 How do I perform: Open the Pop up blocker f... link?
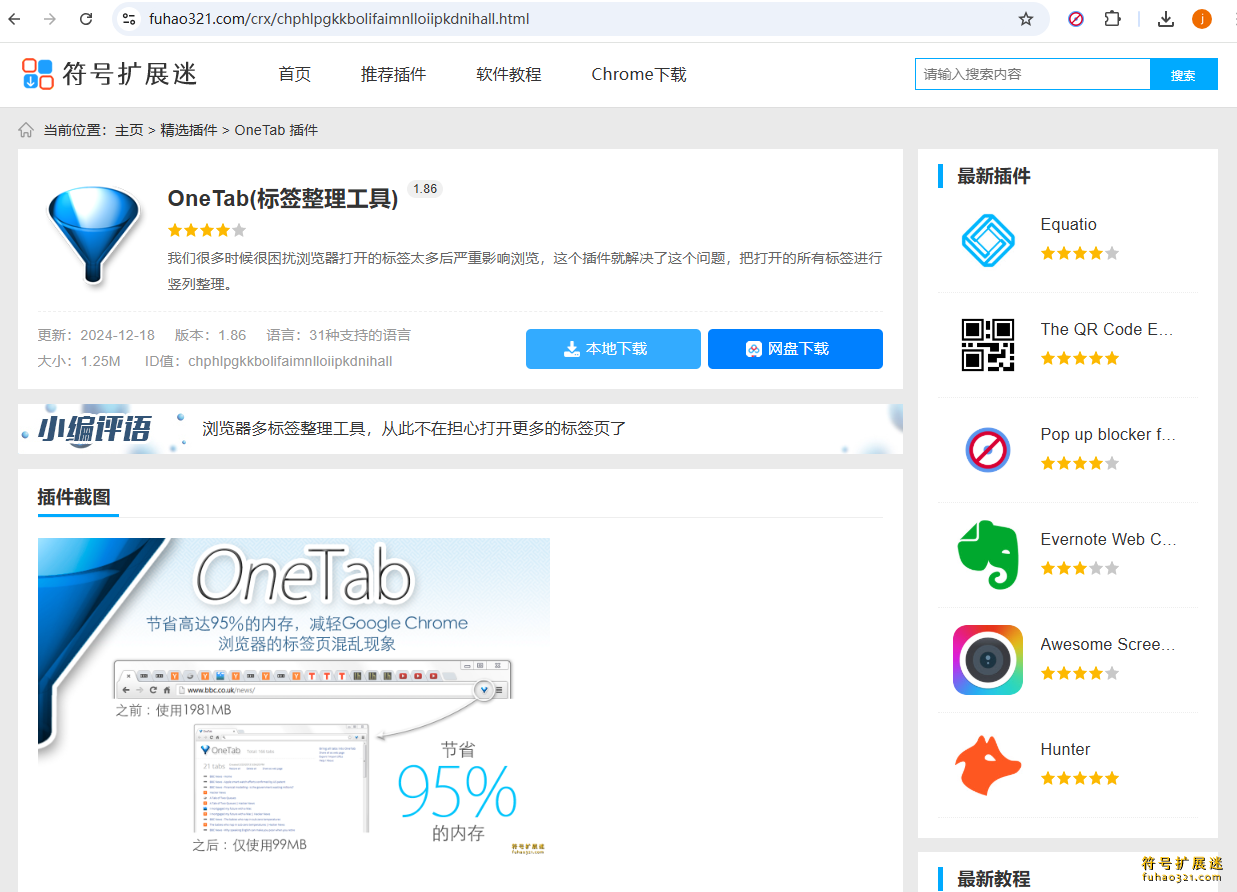(x=1108, y=434)
